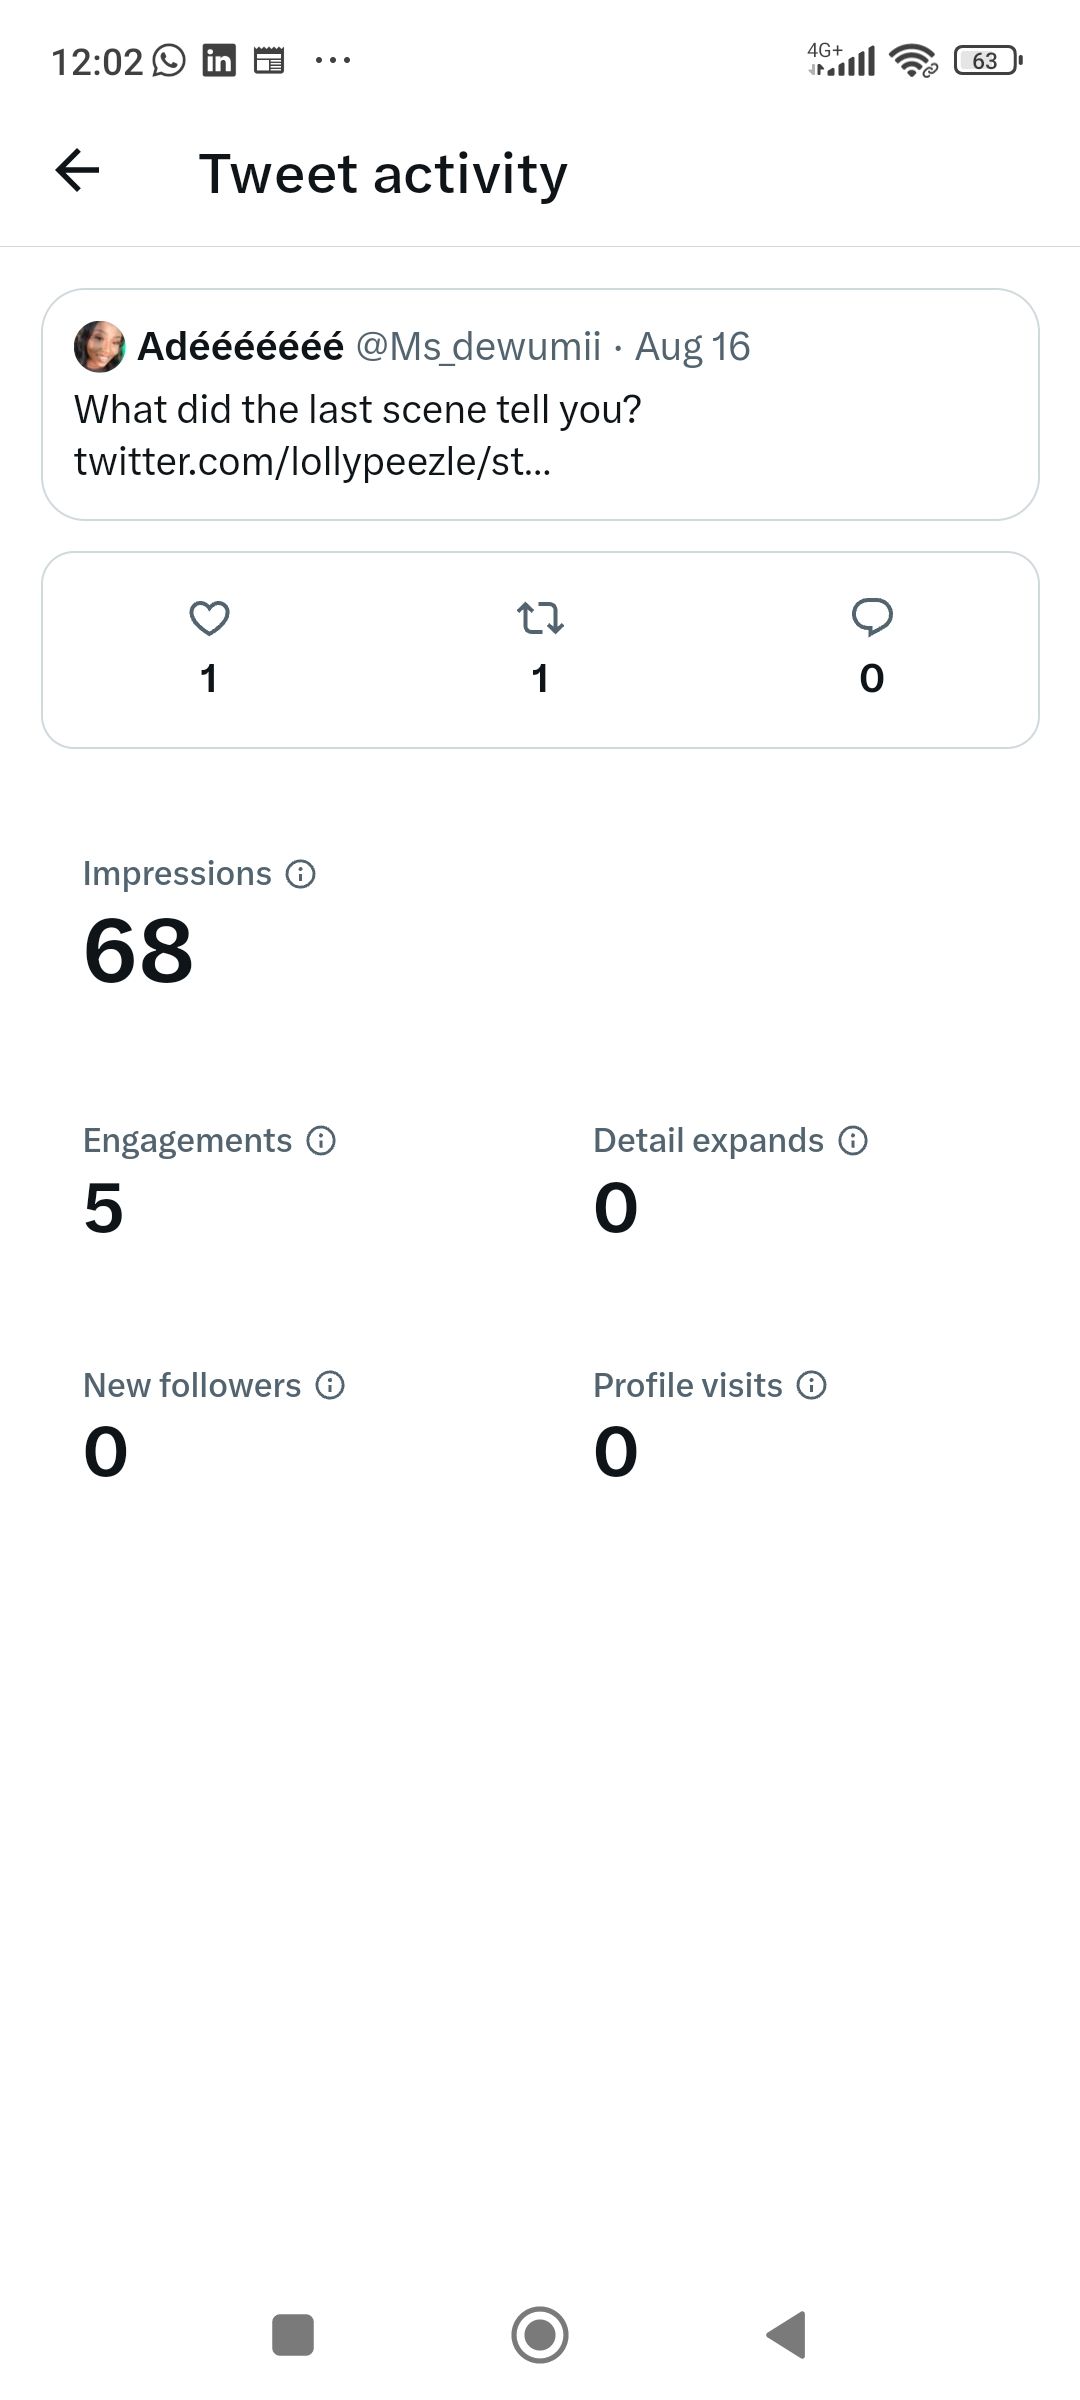Tap the Adééééééé profile avatar
1080x2400 pixels.
99,347
